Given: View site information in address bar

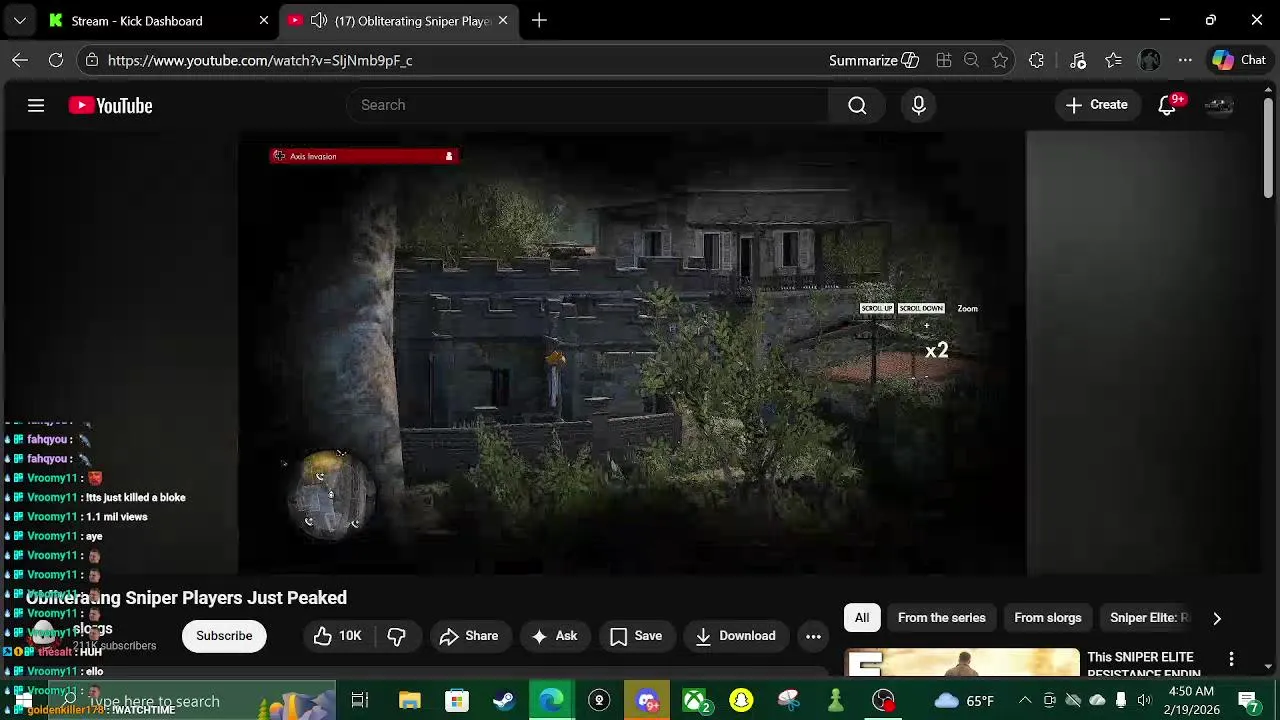Looking at the screenshot, I should [x=92, y=60].
